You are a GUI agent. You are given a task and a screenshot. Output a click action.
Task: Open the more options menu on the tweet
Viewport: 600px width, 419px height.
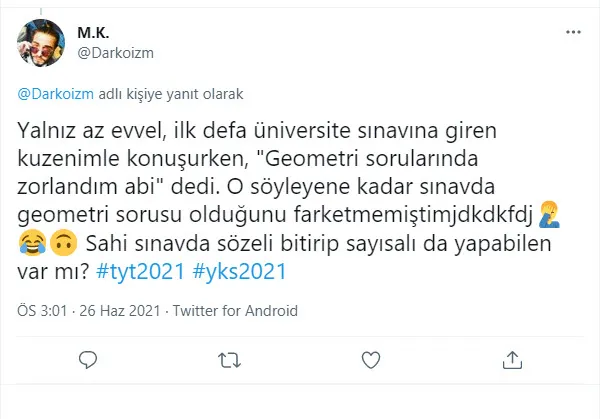pyautogui.click(x=572, y=33)
